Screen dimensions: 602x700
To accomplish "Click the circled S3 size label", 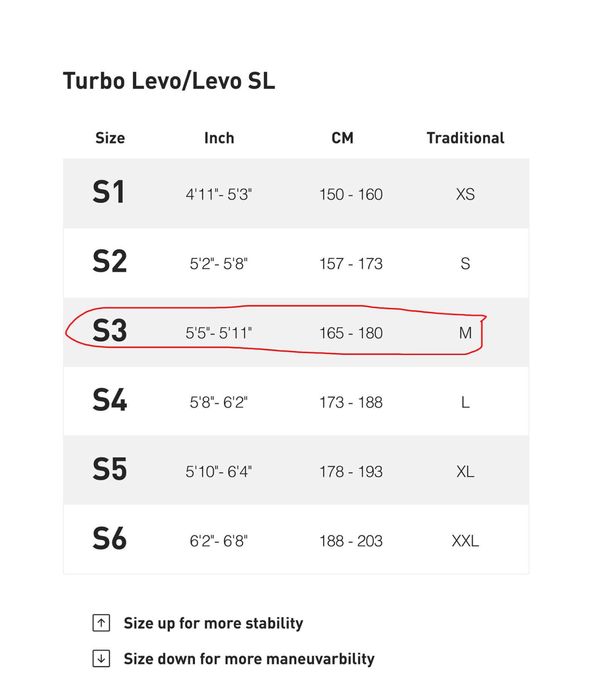I will click(109, 332).
